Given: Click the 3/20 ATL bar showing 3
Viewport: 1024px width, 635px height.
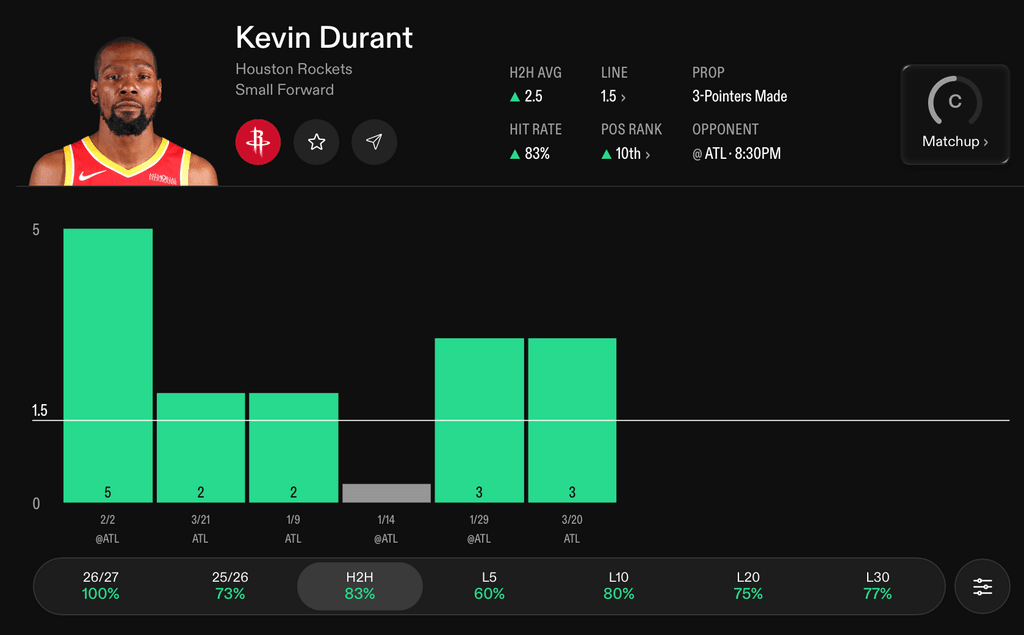Looking at the screenshot, I should point(571,420).
